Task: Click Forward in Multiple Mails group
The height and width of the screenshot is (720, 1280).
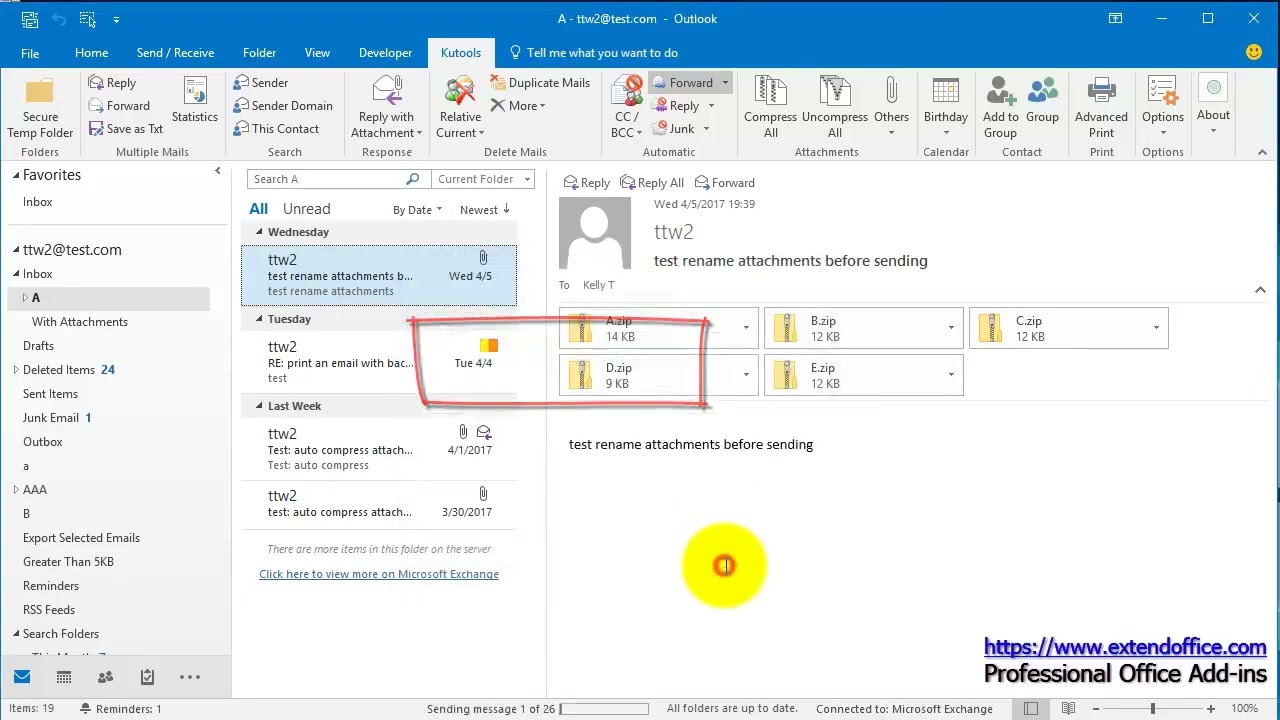Action: (x=119, y=106)
